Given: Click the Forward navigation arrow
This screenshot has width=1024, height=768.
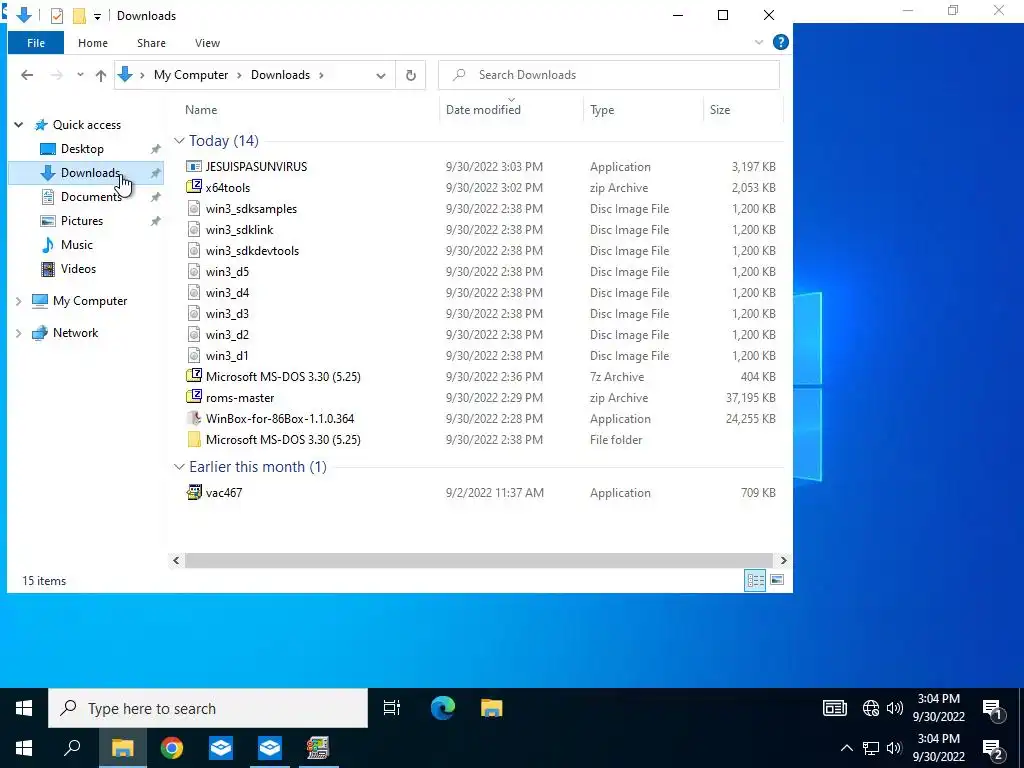Looking at the screenshot, I should pos(57,75).
